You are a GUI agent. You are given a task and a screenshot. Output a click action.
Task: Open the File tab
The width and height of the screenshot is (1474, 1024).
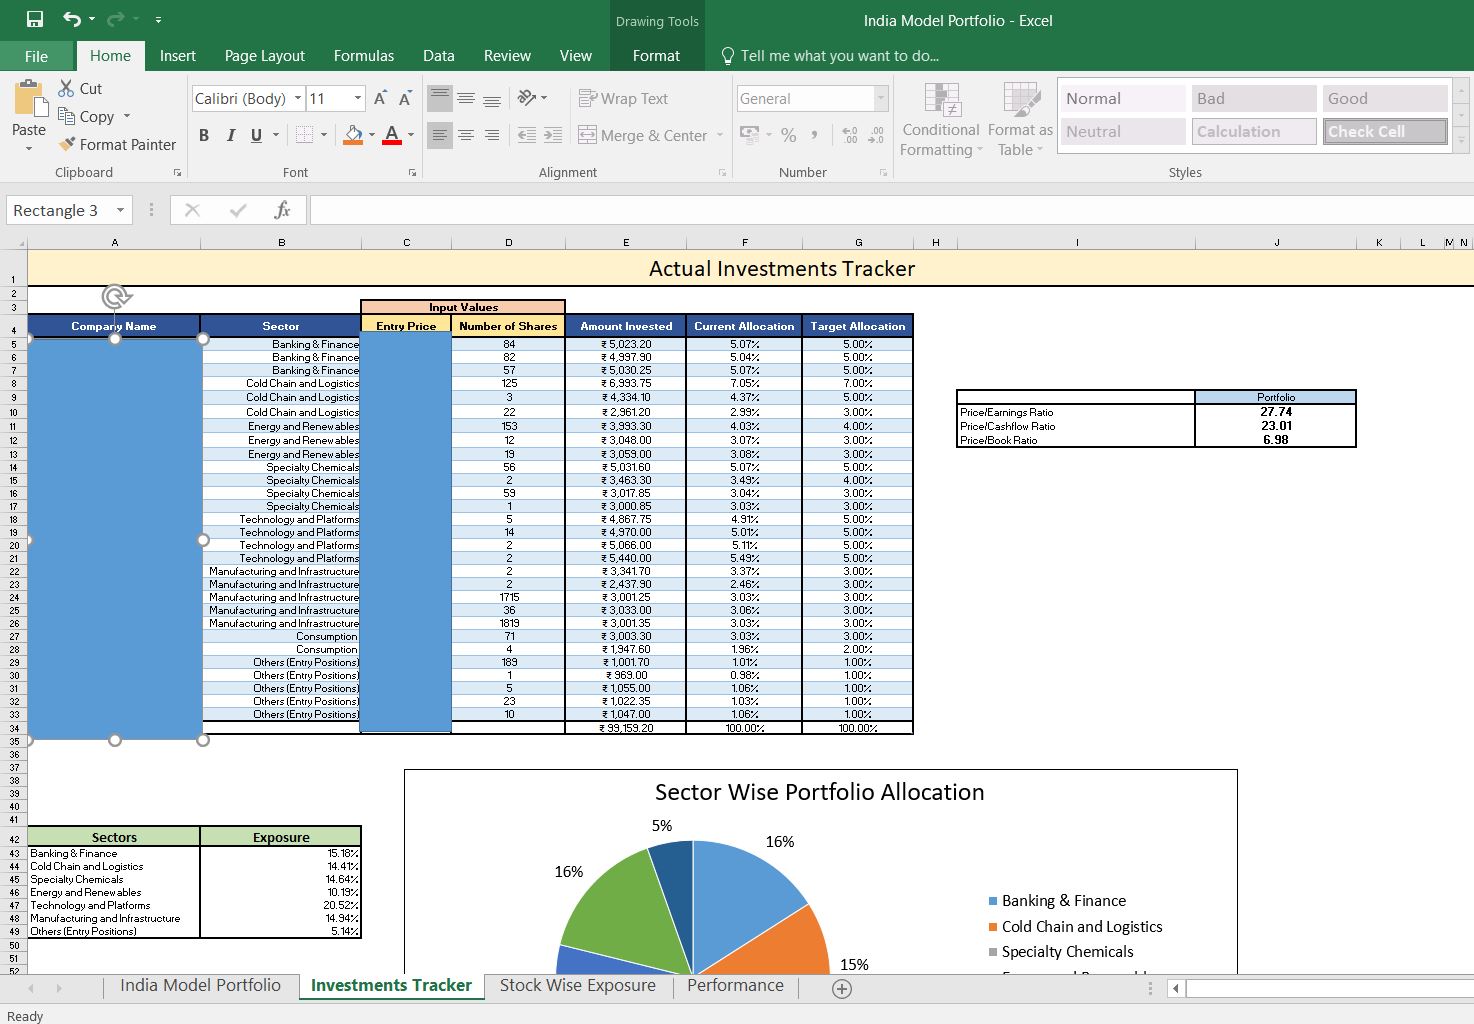[36, 56]
